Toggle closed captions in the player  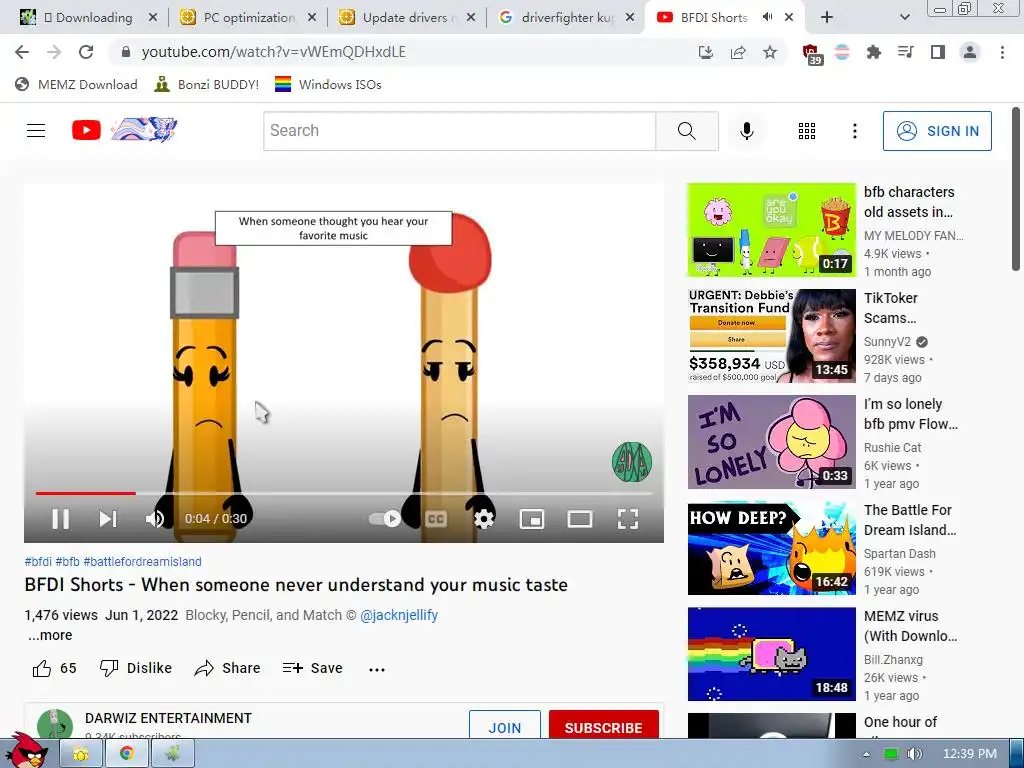point(436,519)
